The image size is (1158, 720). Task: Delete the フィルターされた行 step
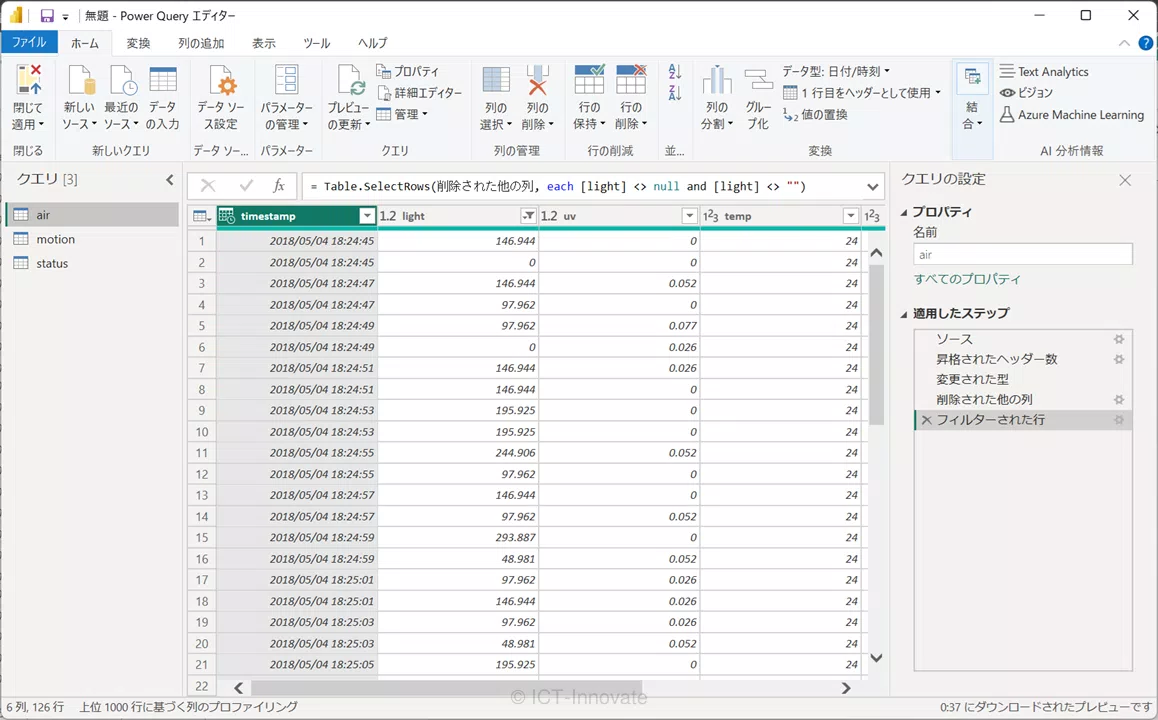(x=926, y=419)
